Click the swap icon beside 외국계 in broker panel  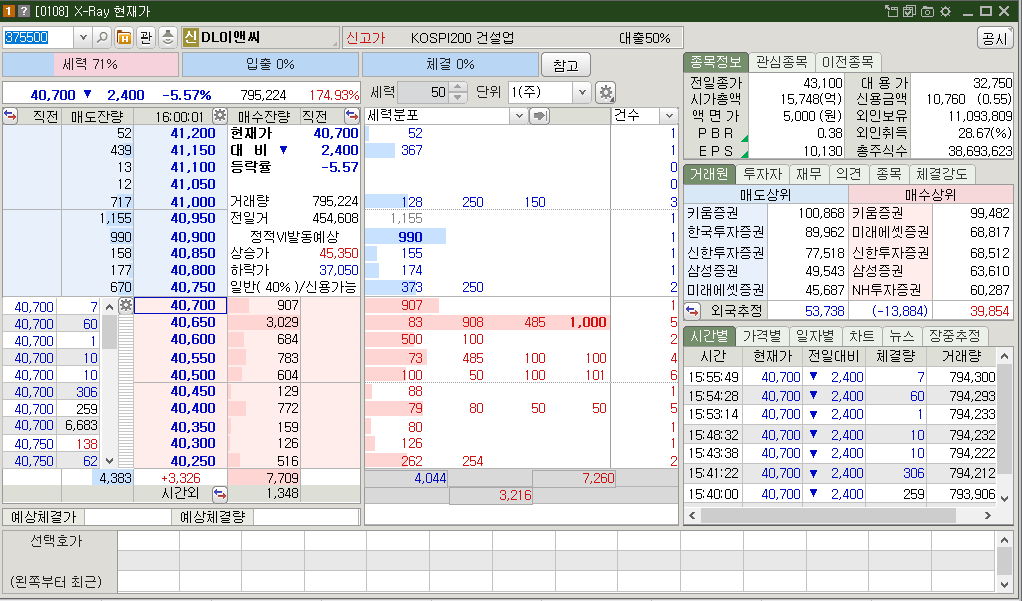click(691, 311)
